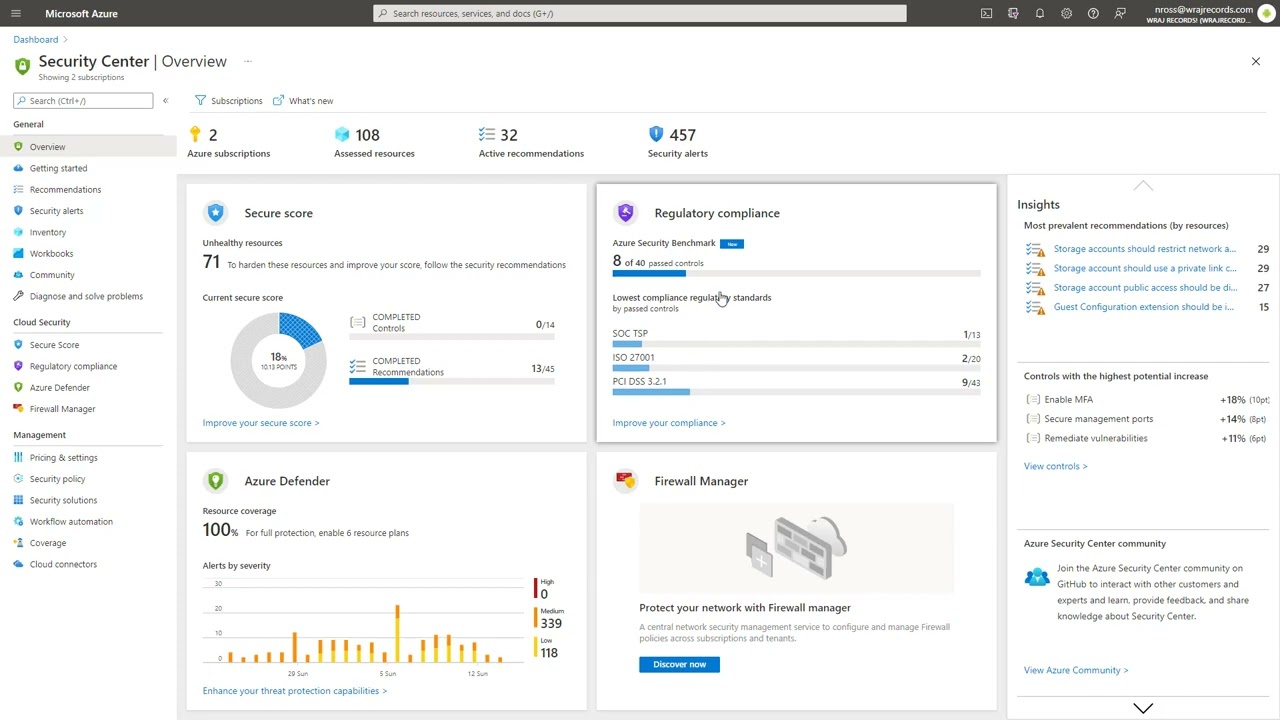The image size is (1280, 720).
Task: Follow Enhance your threat protection capabilities link
Action: 294,691
